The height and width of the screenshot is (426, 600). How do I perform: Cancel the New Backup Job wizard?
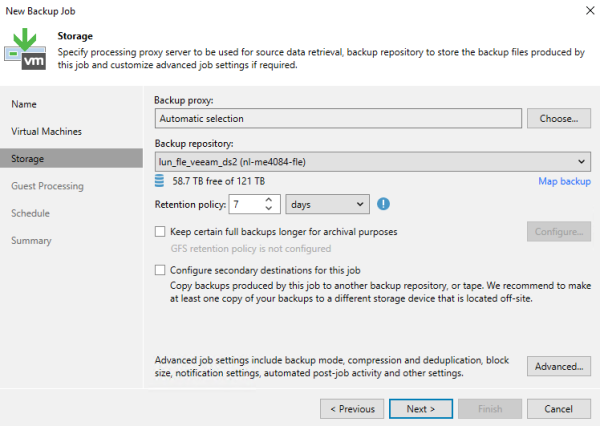(x=559, y=409)
